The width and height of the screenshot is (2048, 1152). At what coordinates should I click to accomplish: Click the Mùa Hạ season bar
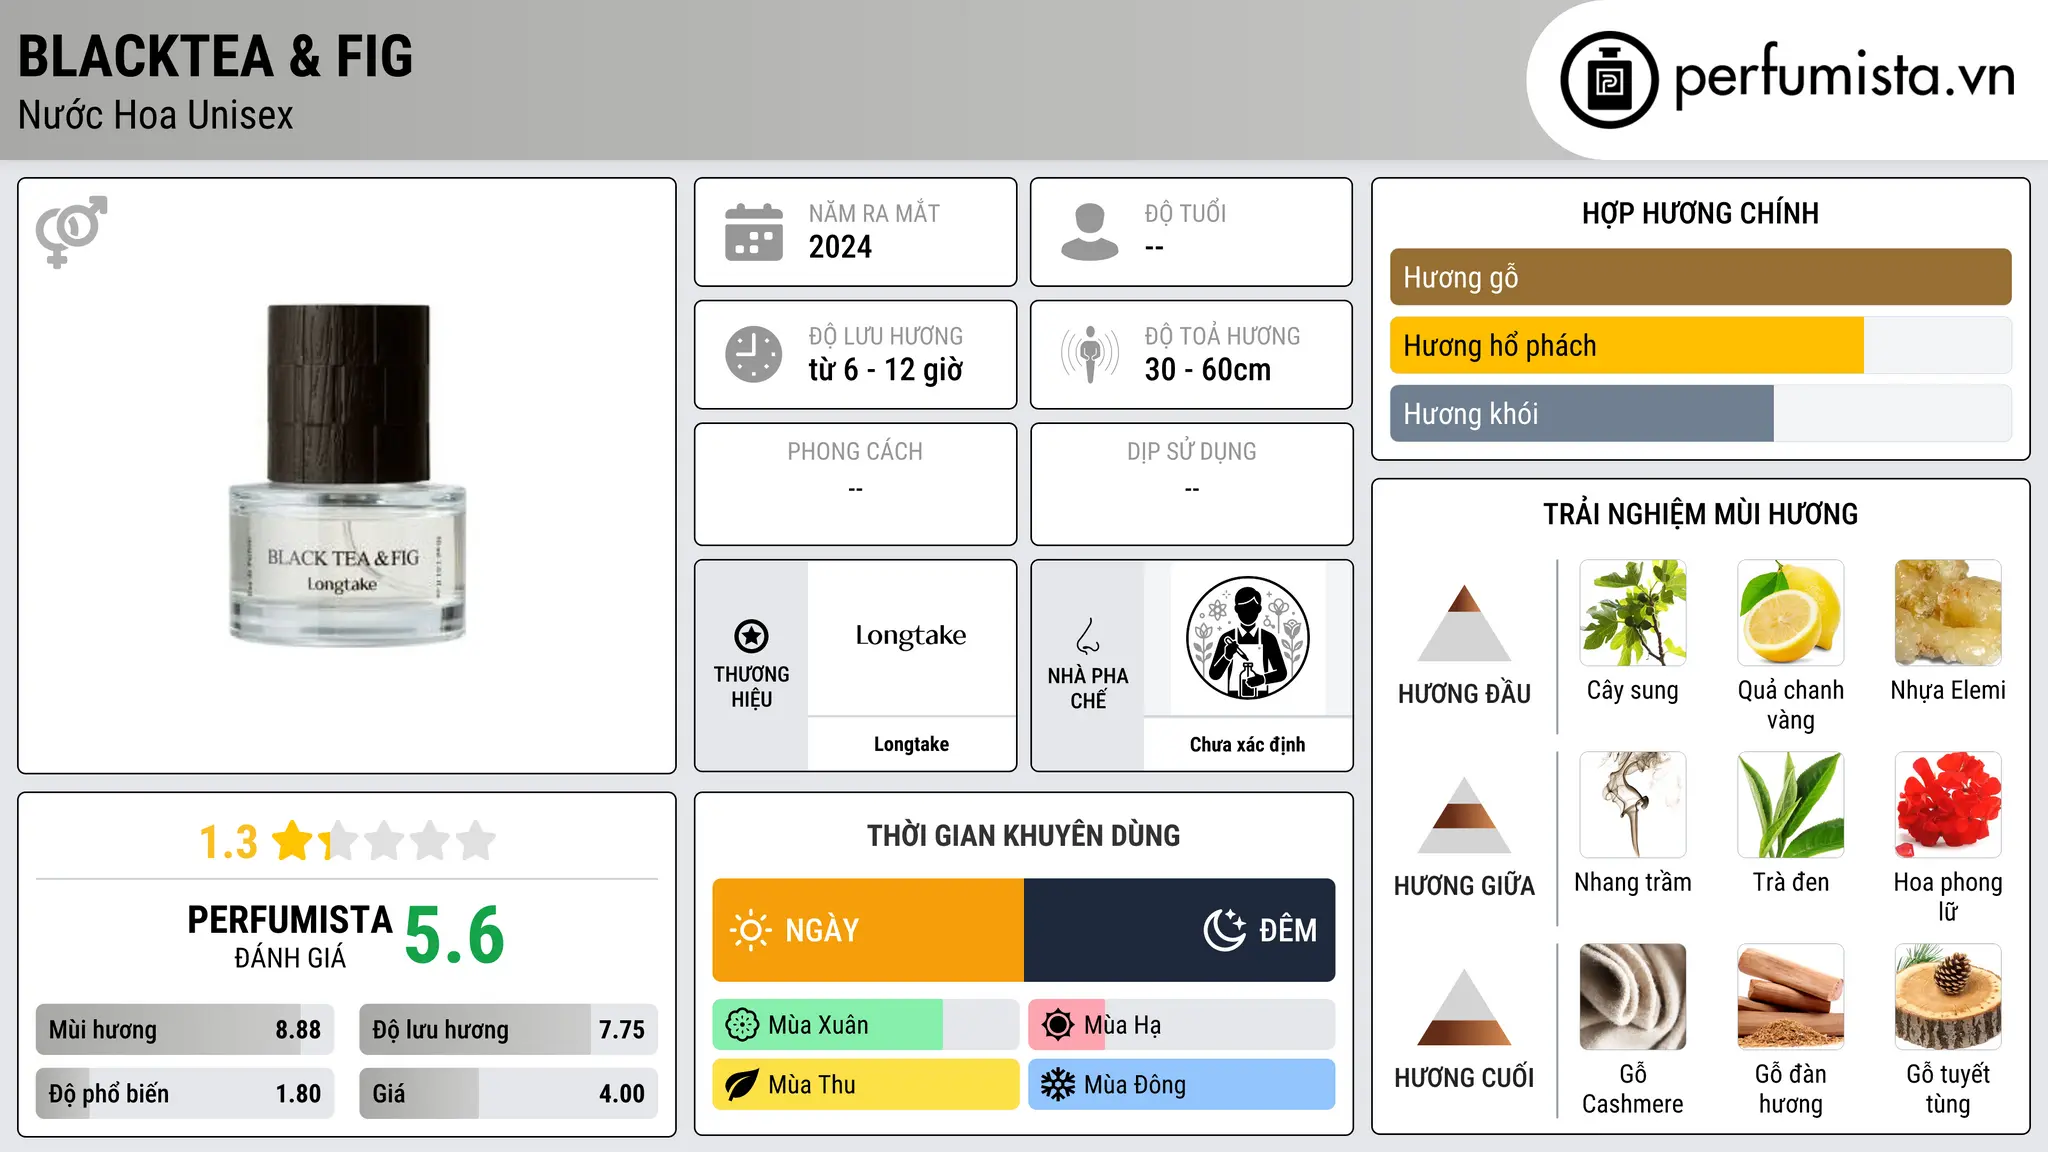click(1182, 1025)
